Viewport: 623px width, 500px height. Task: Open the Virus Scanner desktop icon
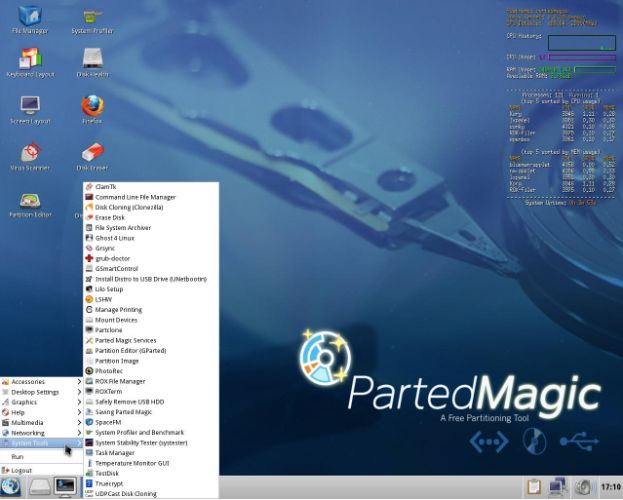coord(30,156)
